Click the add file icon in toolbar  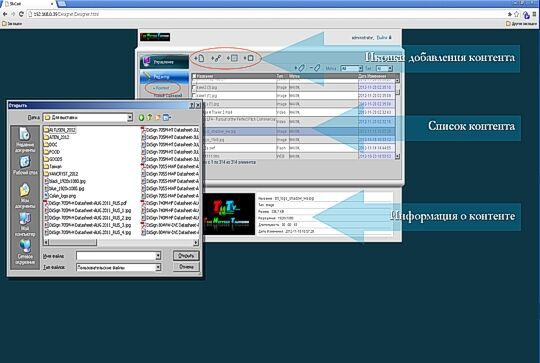(x=199, y=58)
